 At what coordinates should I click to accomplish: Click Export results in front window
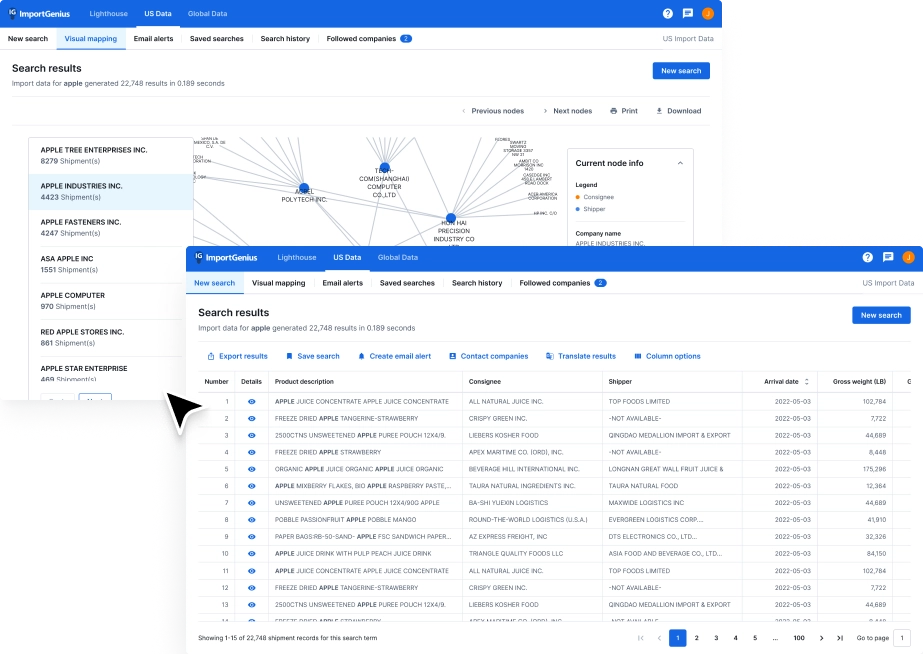click(237, 356)
